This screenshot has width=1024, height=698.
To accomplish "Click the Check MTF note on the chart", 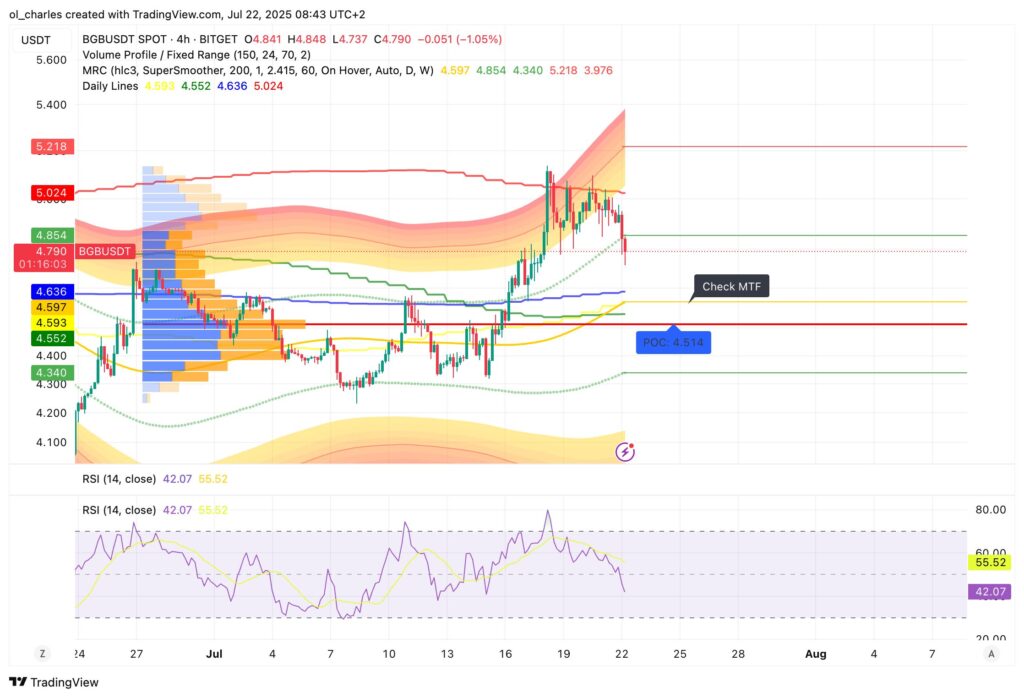I will [x=731, y=286].
